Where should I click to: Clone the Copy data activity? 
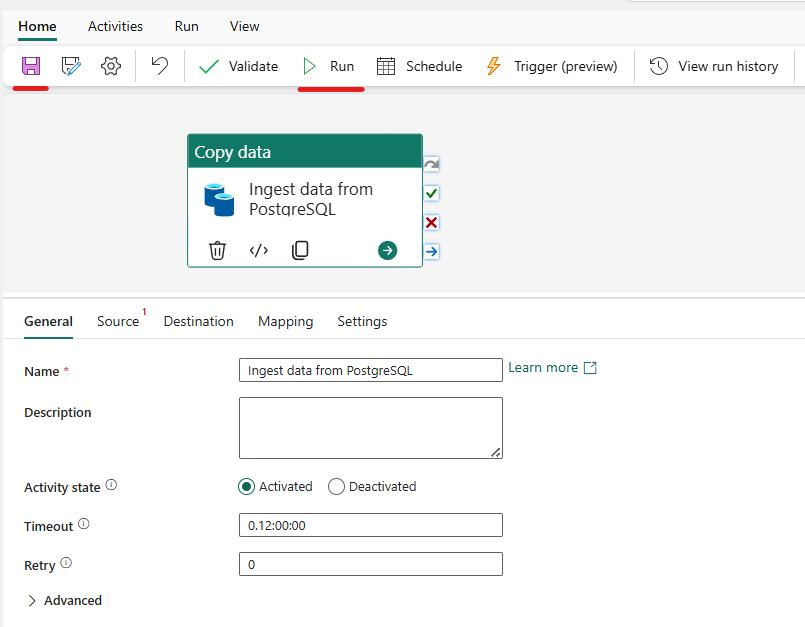pyautogui.click(x=300, y=251)
